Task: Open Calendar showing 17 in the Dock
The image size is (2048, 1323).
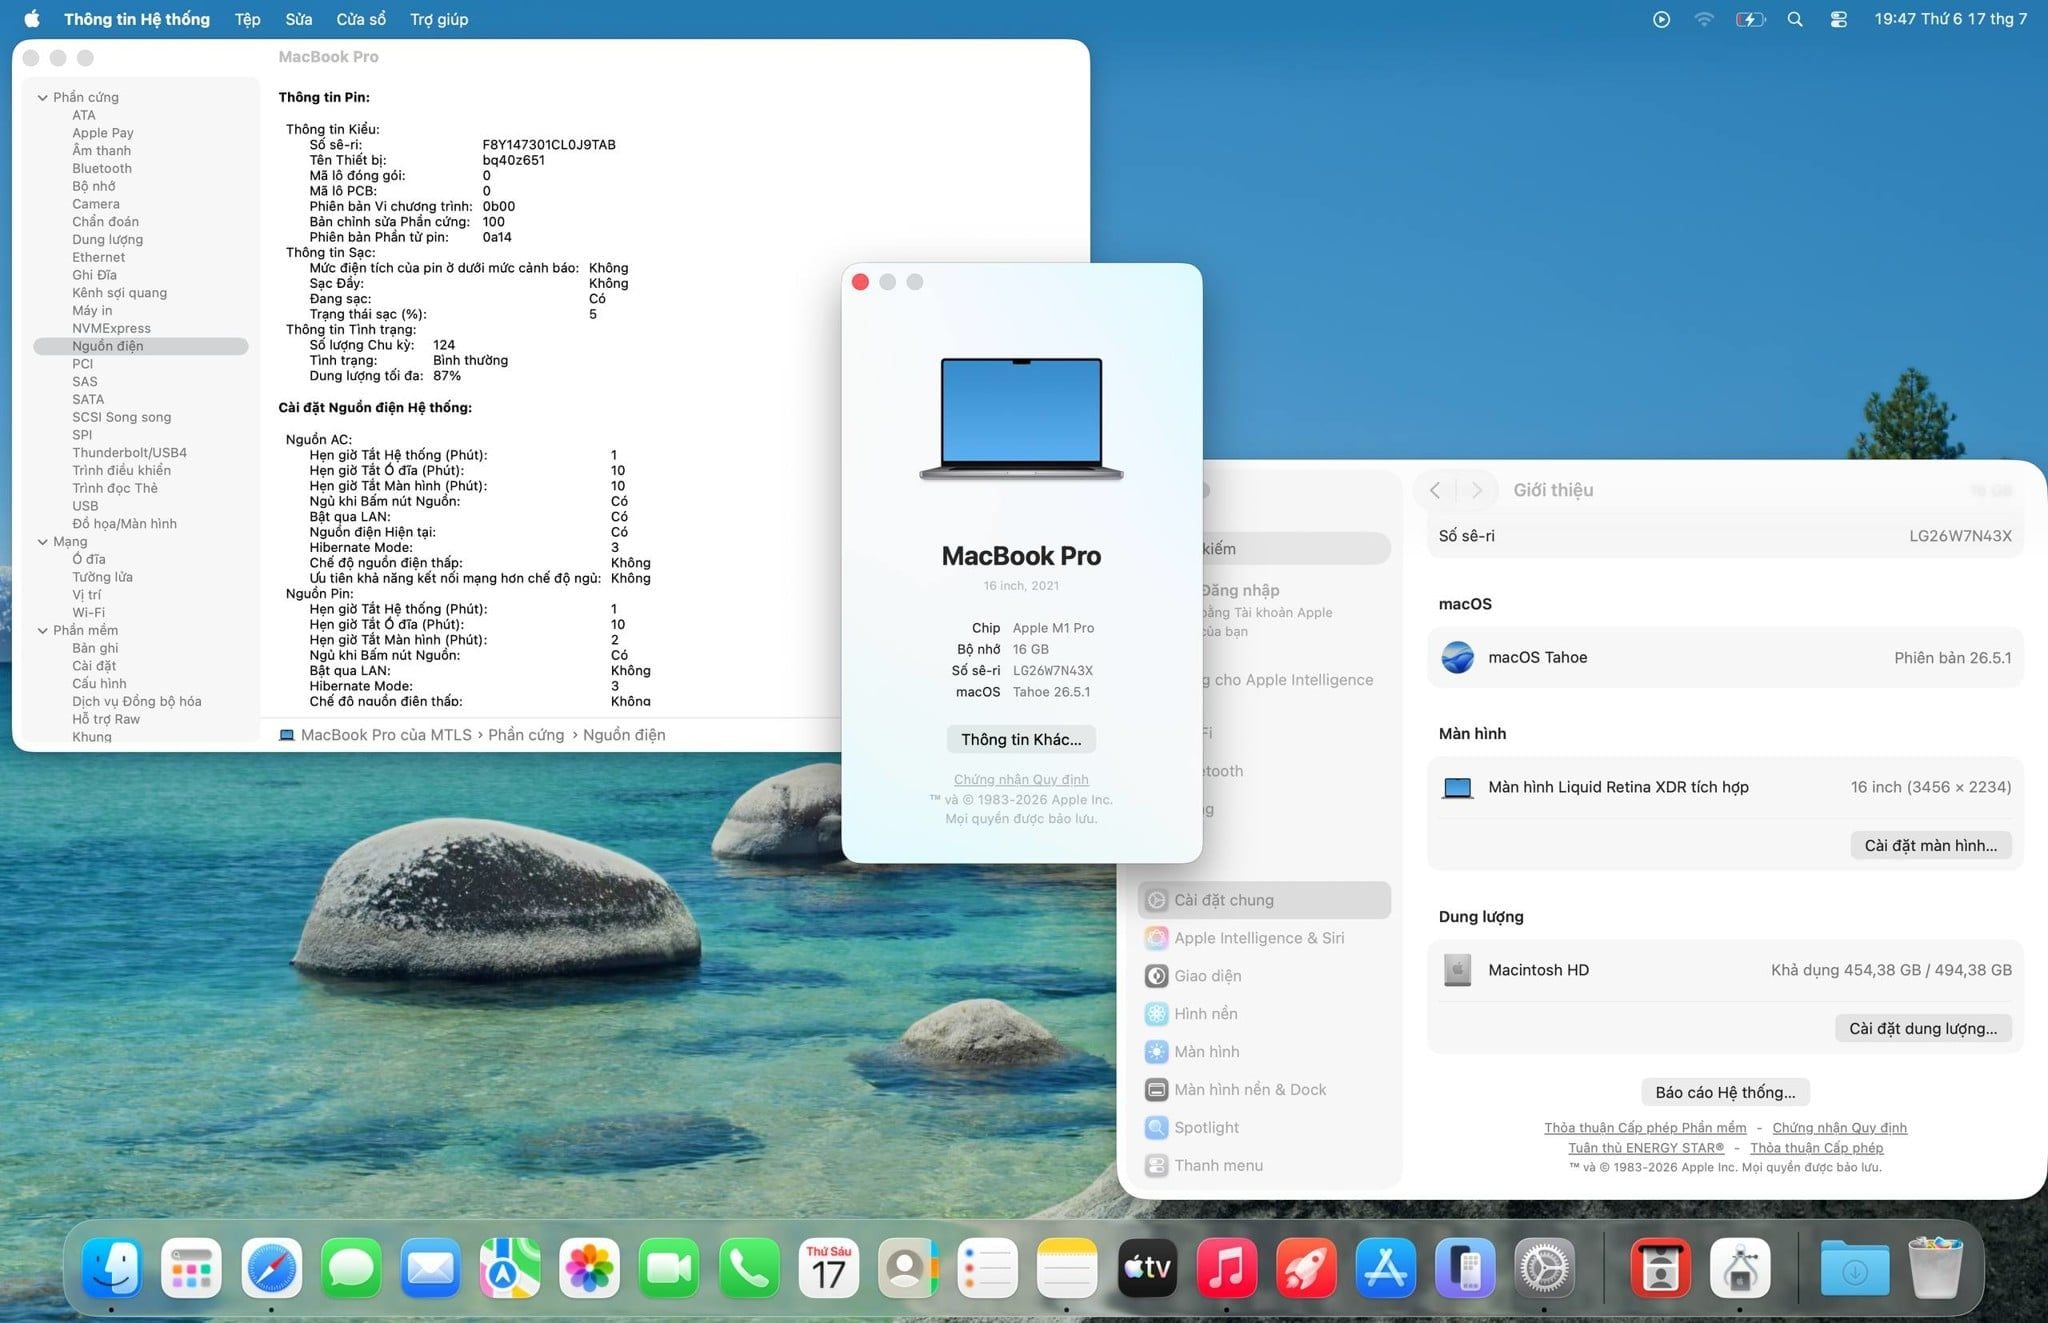Action: [828, 1268]
